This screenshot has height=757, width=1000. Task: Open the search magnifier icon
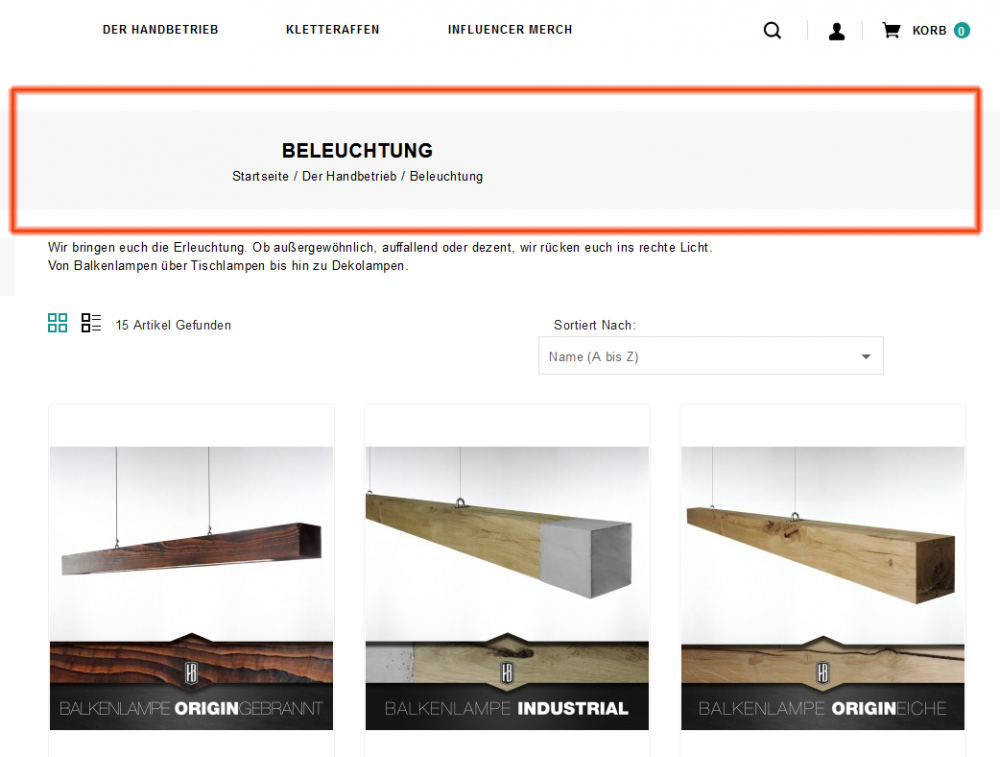772,30
